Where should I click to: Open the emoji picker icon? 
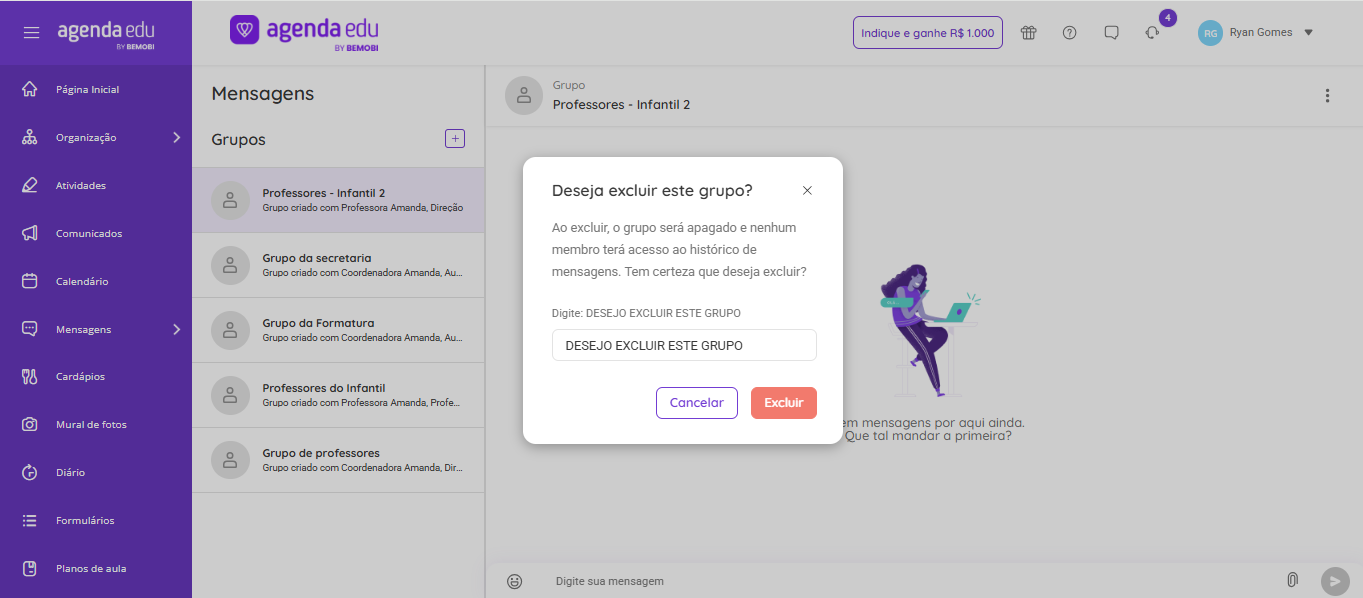tap(515, 581)
